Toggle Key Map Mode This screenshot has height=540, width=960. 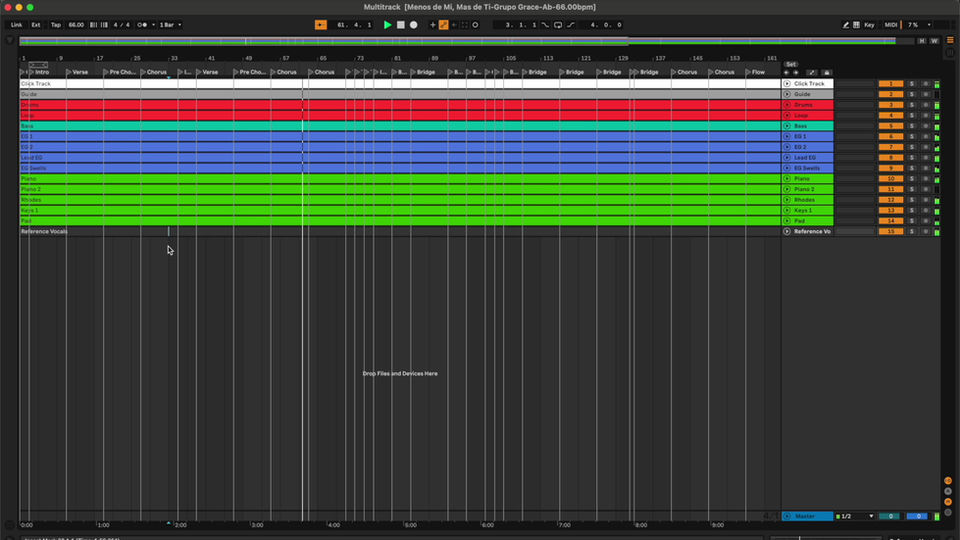tap(869, 25)
